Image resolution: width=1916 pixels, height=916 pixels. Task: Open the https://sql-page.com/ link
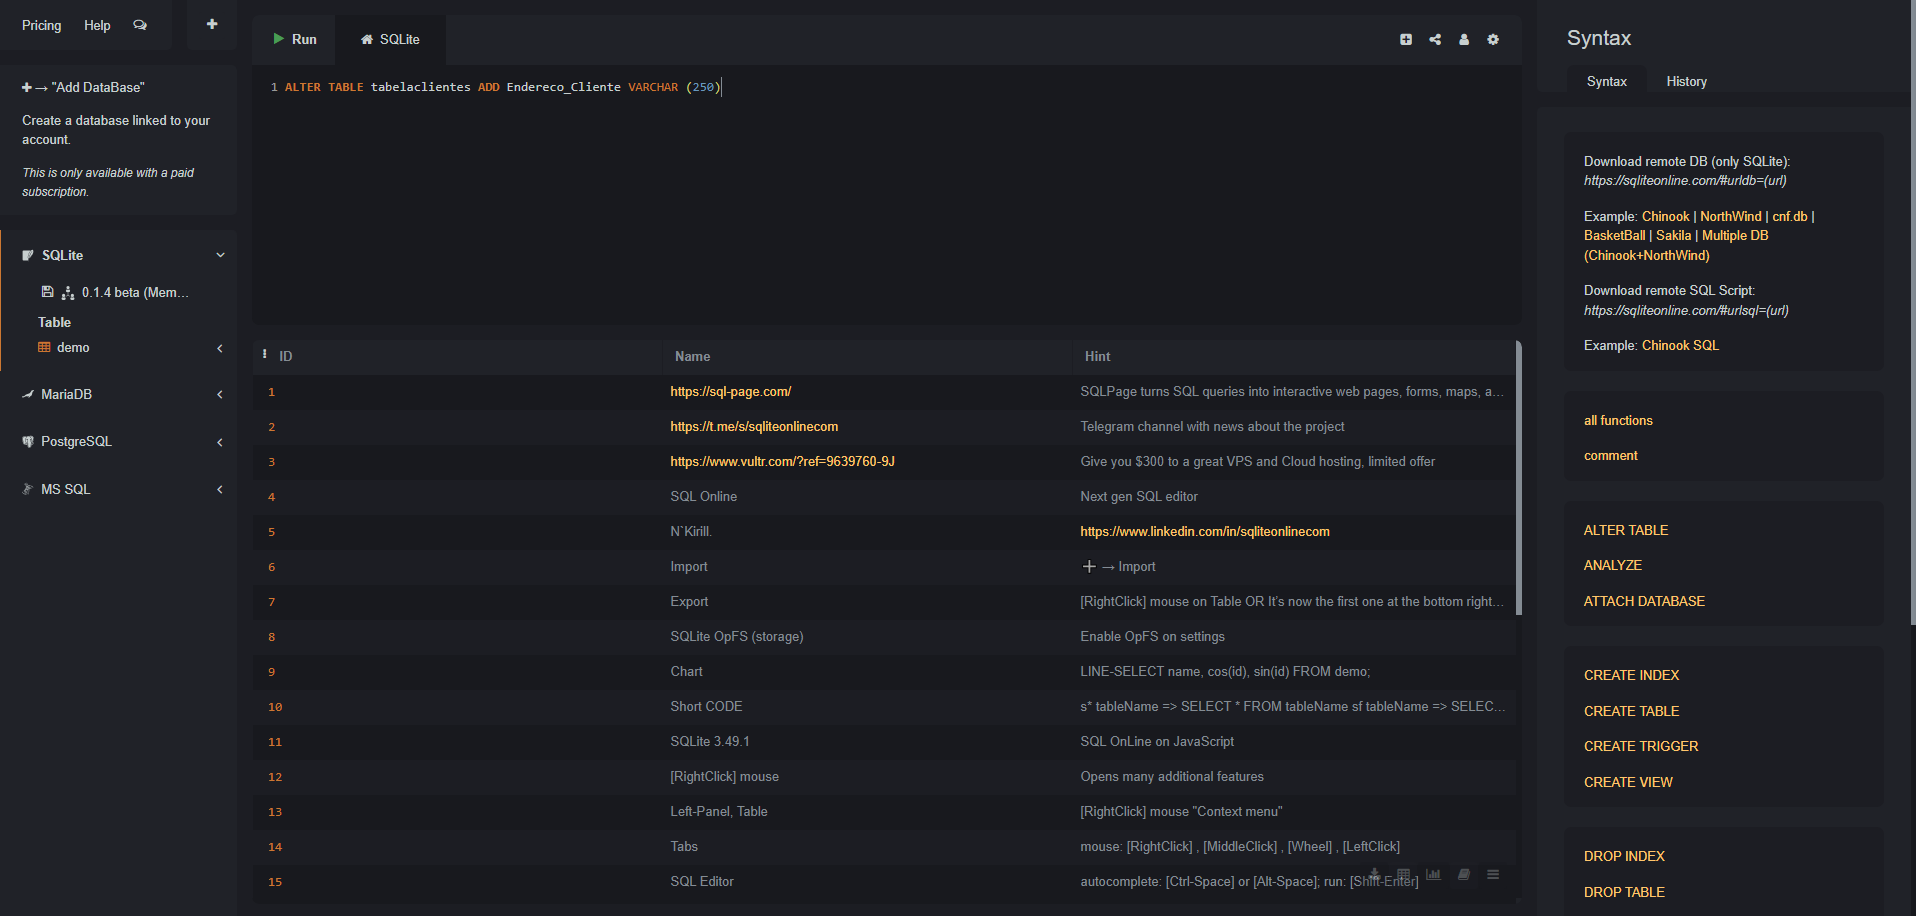click(x=731, y=392)
